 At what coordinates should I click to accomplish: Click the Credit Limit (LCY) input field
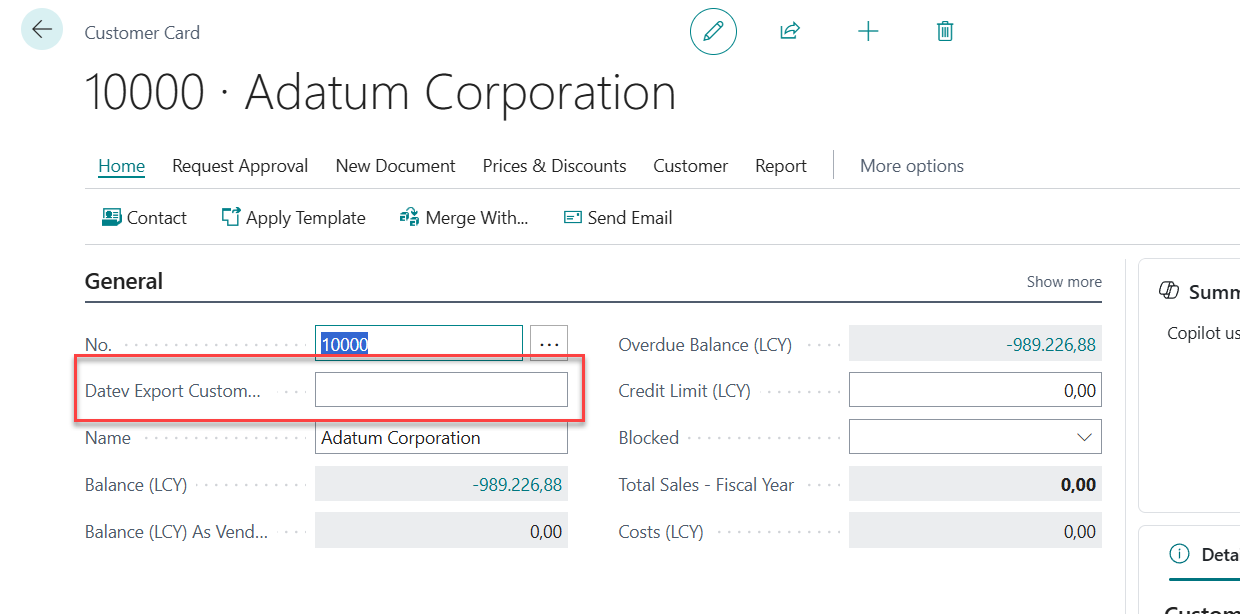(x=975, y=391)
